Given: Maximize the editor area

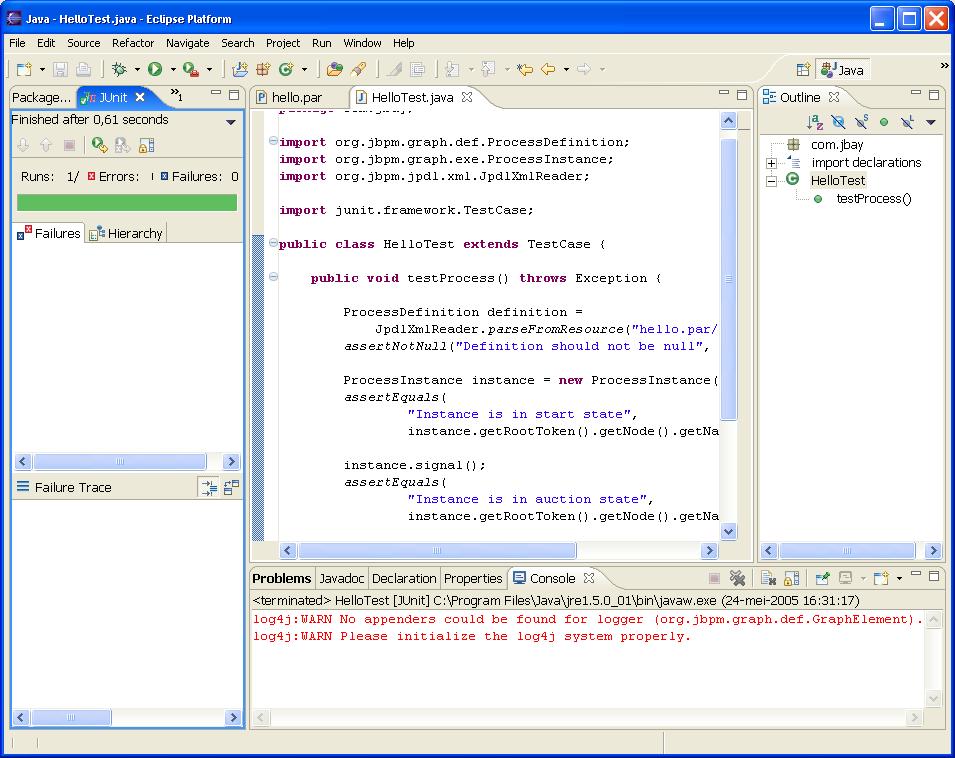Looking at the screenshot, I should tap(742, 94).
